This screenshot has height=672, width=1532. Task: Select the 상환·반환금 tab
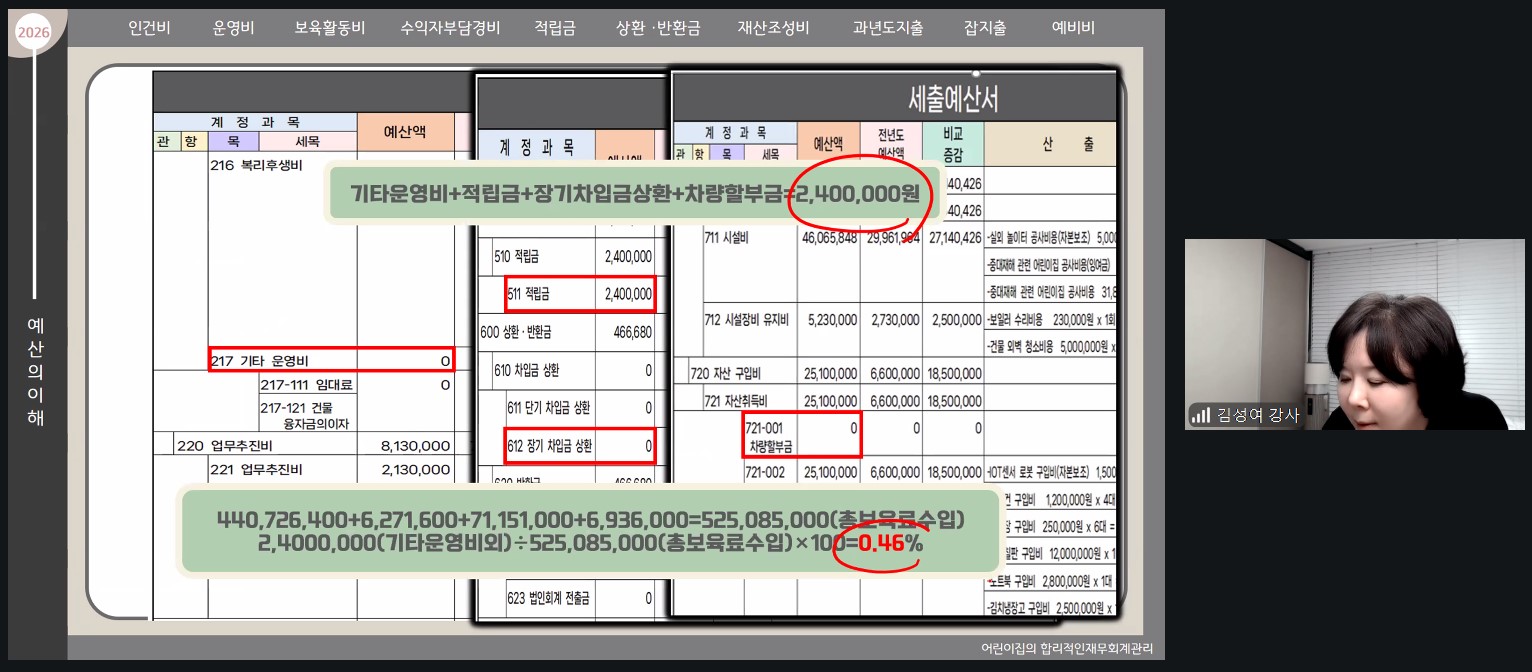(x=659, y=28)
